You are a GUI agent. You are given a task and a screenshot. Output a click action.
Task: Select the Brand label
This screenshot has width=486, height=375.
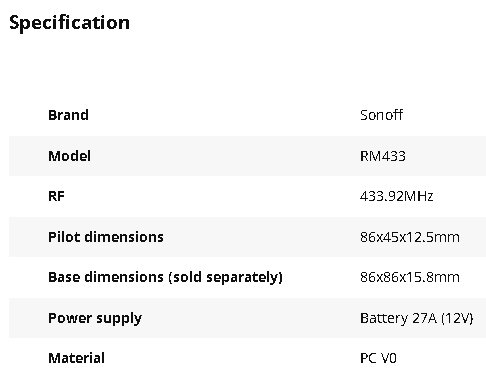(x=68, y=115)
